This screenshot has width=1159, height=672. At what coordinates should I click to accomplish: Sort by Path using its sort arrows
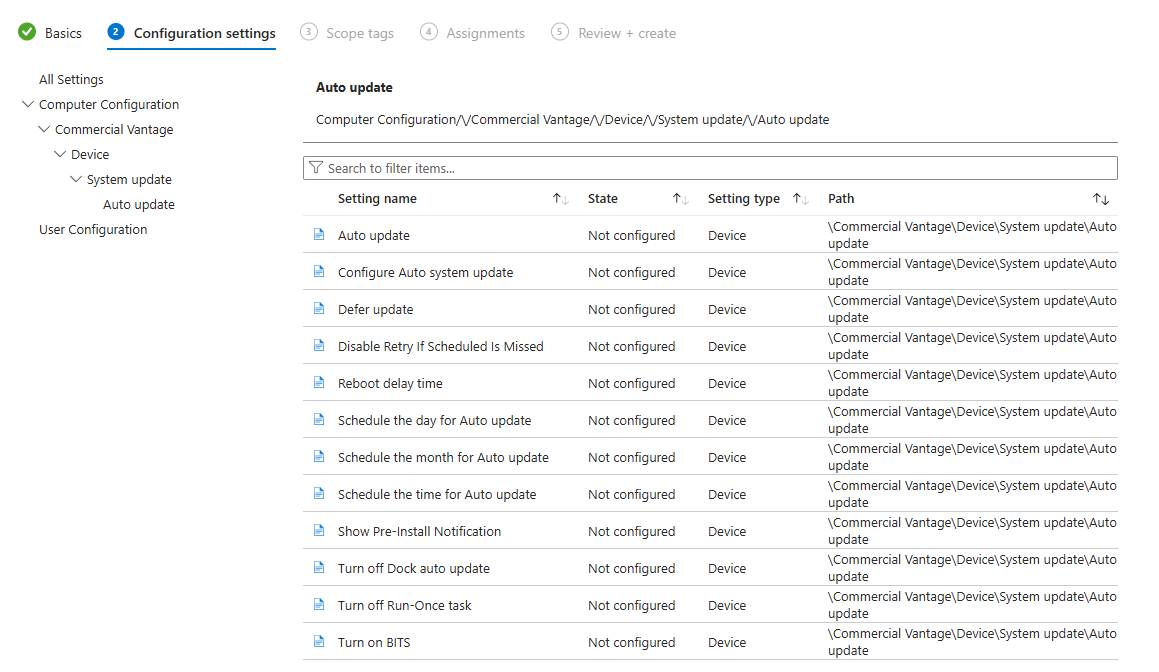pos(1101,199)
